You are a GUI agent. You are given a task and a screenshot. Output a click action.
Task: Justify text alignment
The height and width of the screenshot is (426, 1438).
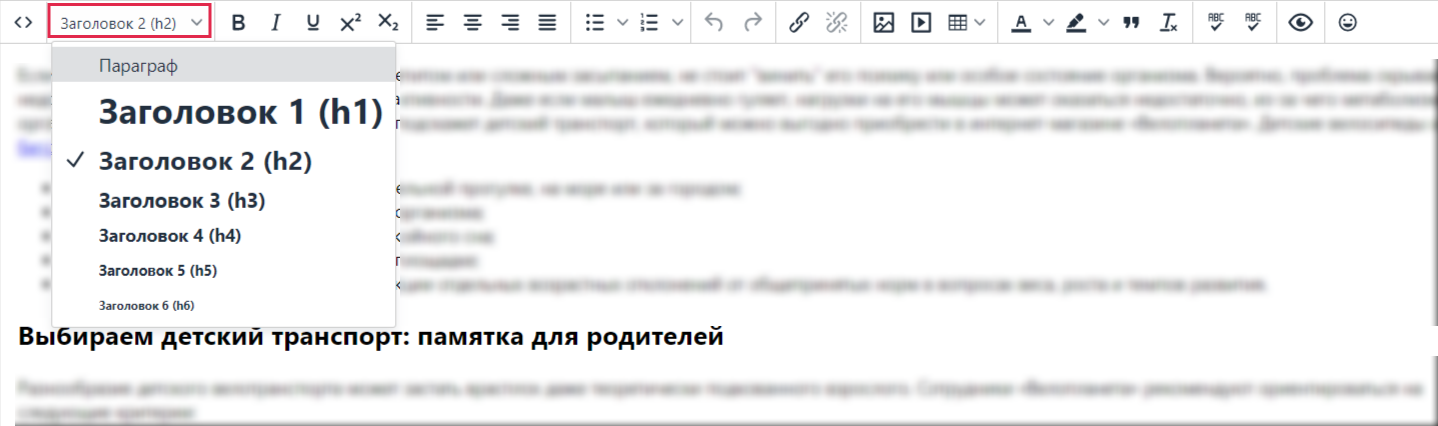pyautogui.click(x=547, y=22)
